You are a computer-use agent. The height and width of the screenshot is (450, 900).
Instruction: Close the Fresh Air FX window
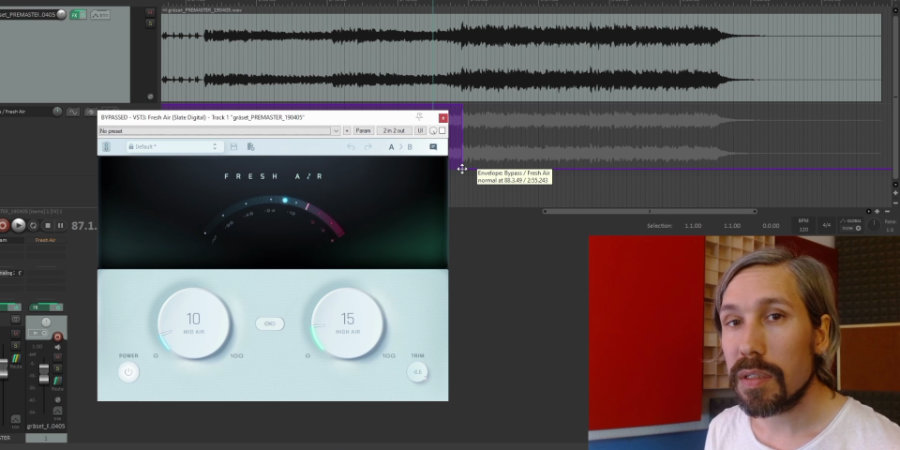443,118
